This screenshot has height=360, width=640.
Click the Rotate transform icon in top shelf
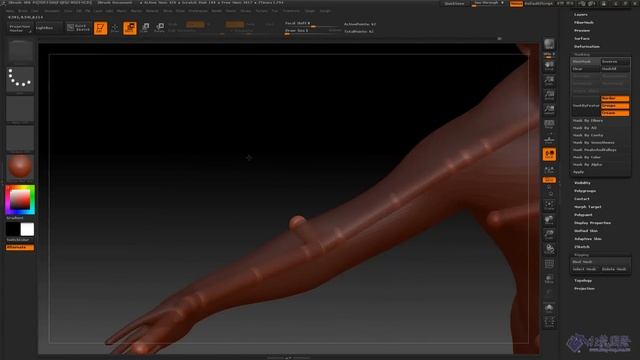click(x=160, y=28)
